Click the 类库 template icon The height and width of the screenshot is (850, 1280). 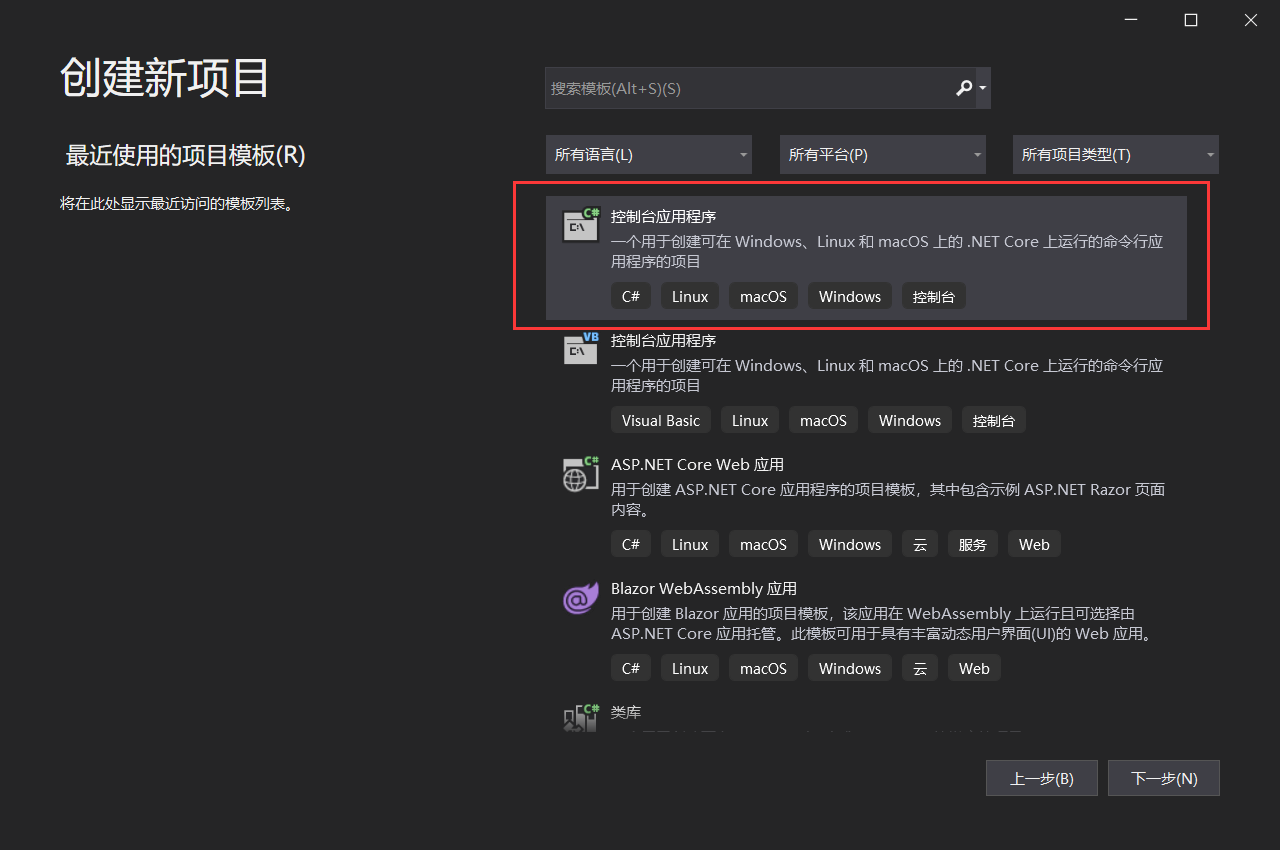pos(580,718)
